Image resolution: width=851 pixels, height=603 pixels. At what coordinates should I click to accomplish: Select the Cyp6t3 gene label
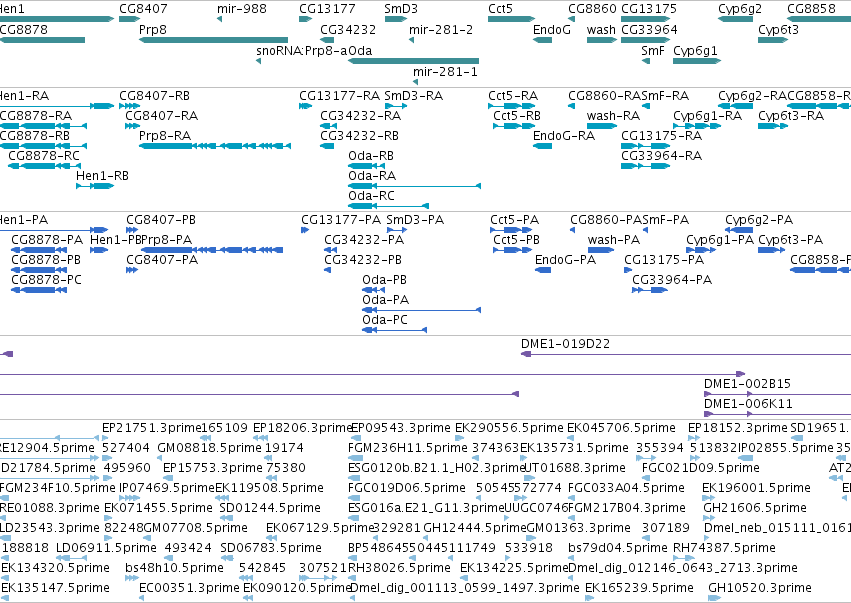point(778,30)
